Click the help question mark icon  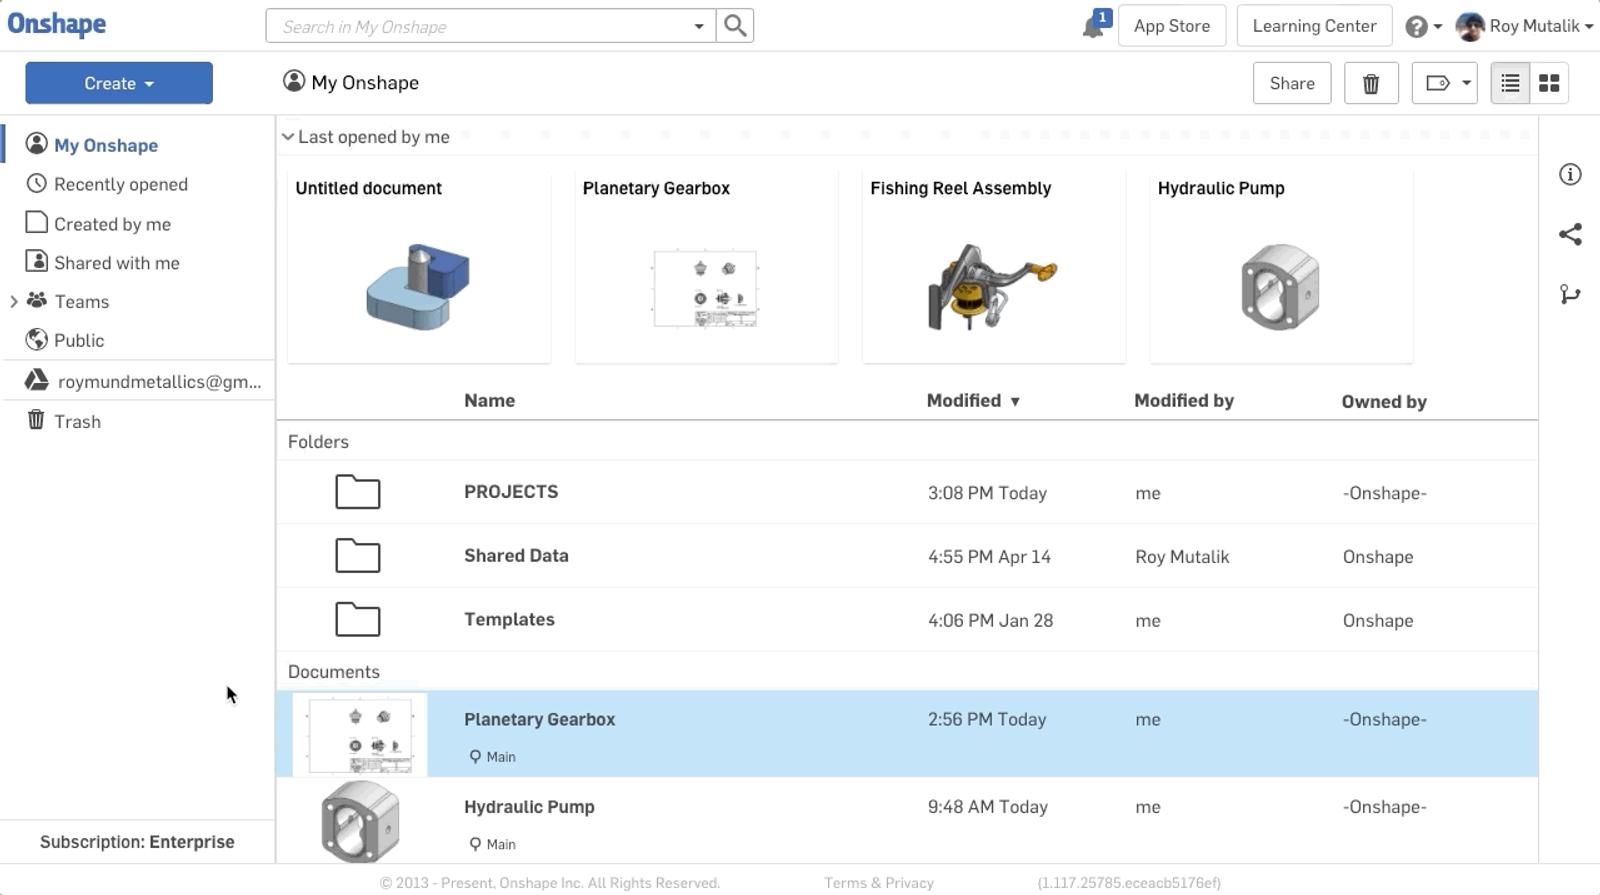[x=1416, y=27]
